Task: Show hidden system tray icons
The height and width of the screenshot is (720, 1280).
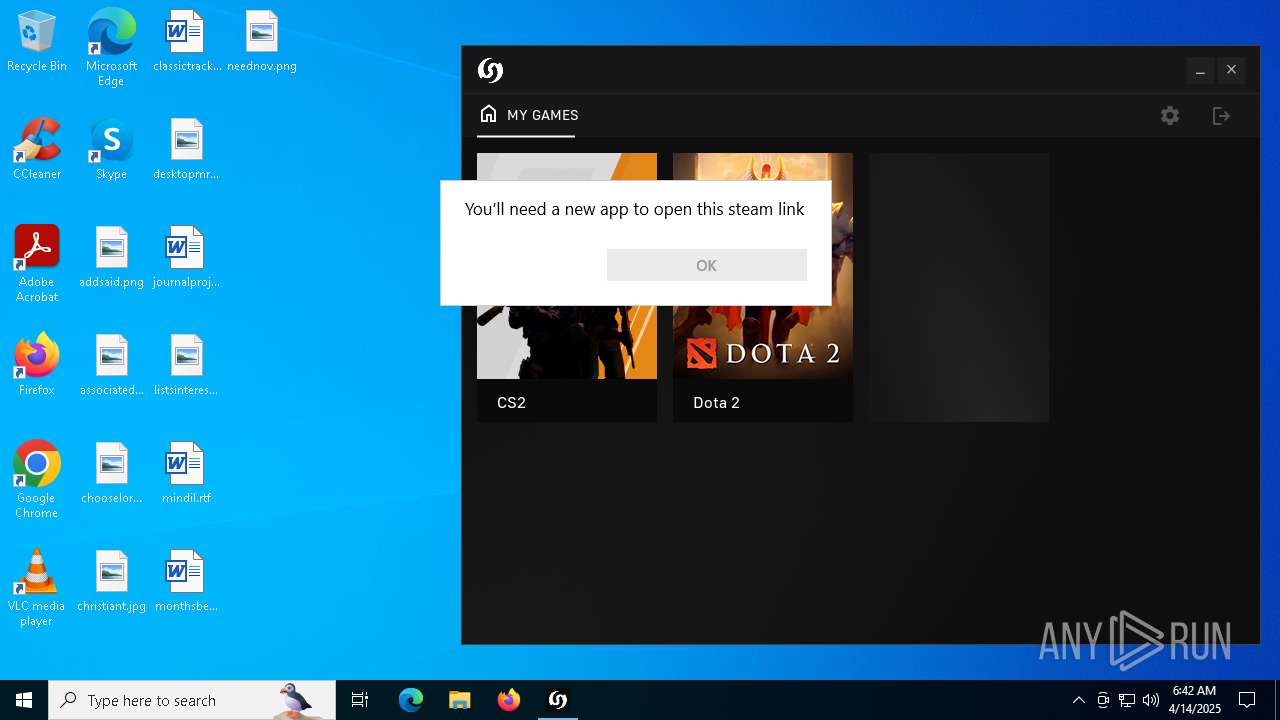Action: point(1078,700)
